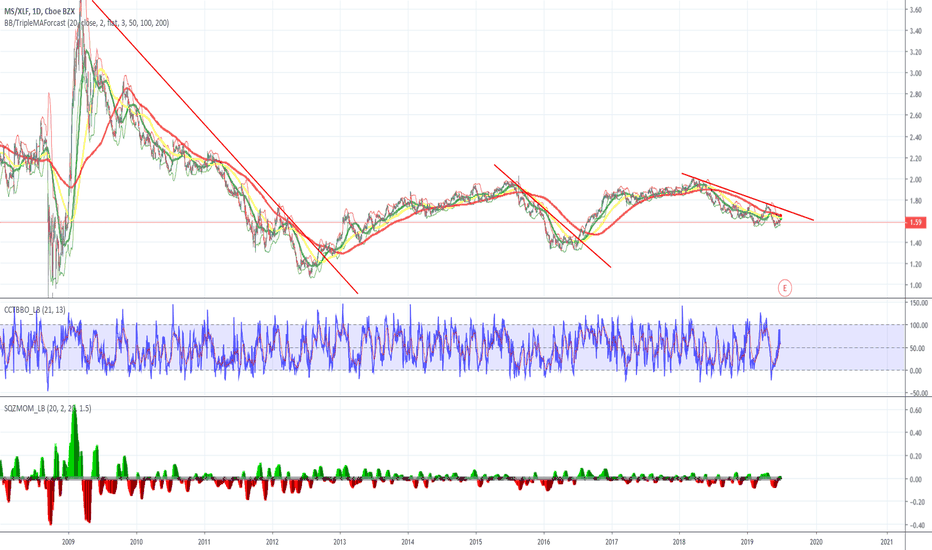Click the 2011 label on time axis
The width and height of the screenshot is (932, 550).
204,542
